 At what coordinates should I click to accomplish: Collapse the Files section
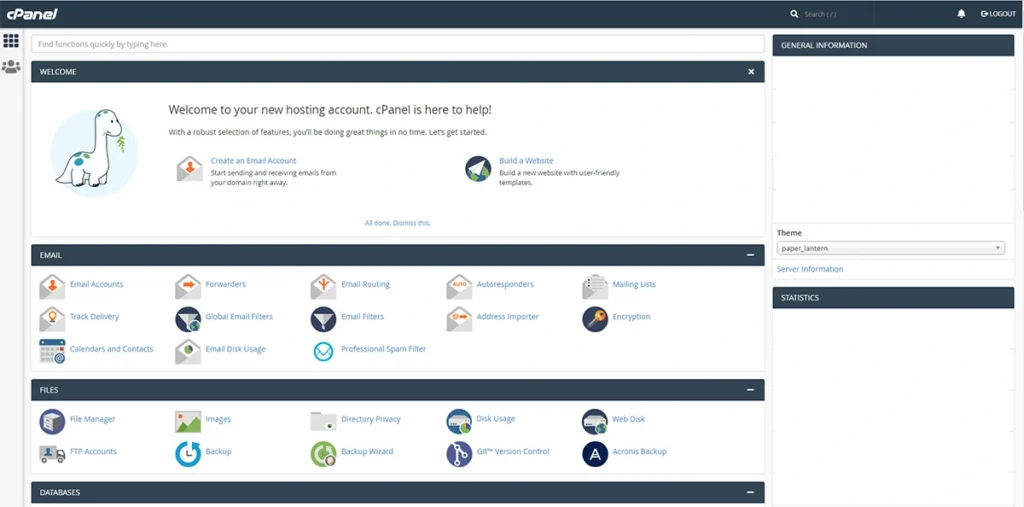(750, 390)
